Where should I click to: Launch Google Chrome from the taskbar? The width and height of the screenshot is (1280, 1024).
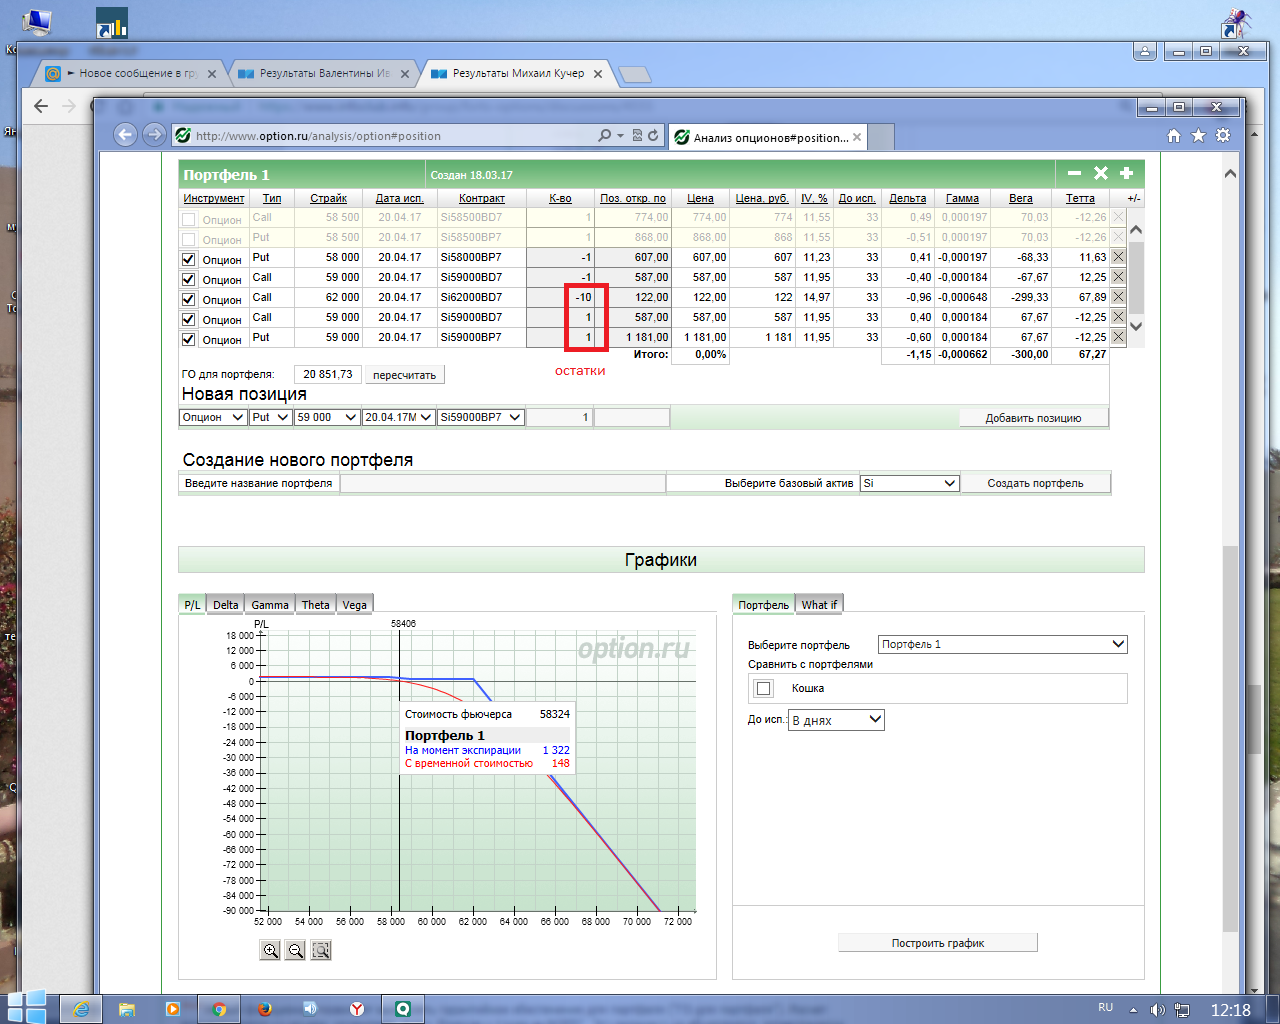[x=219, y=1009]
